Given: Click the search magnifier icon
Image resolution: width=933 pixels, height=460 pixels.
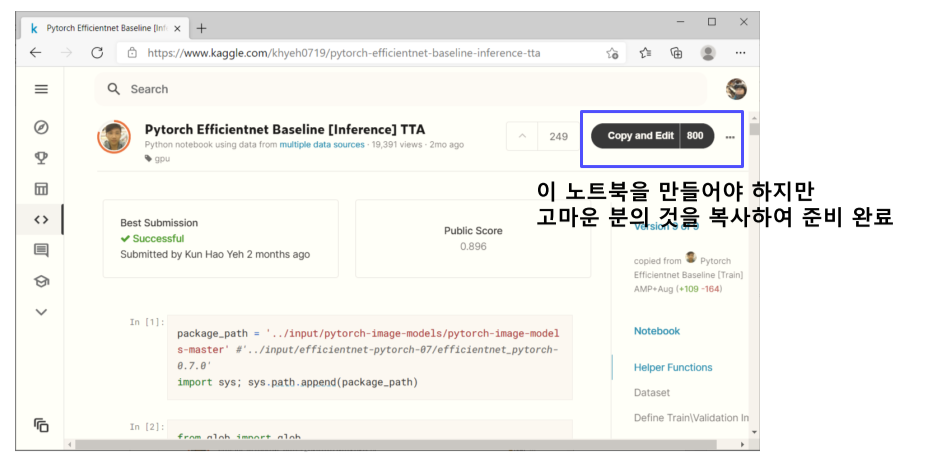Looking at the screenshot, I should (113, 89).
